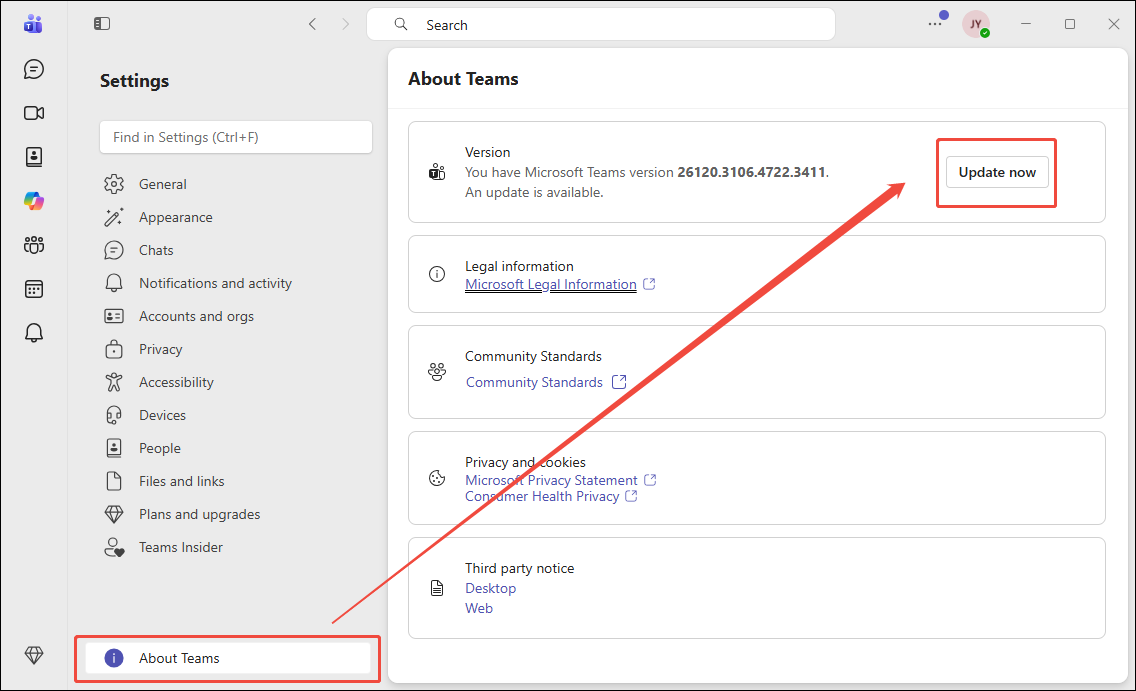Open the Contacts icon in app bar
1136x691 pixels.
click(x=33, y=156)
